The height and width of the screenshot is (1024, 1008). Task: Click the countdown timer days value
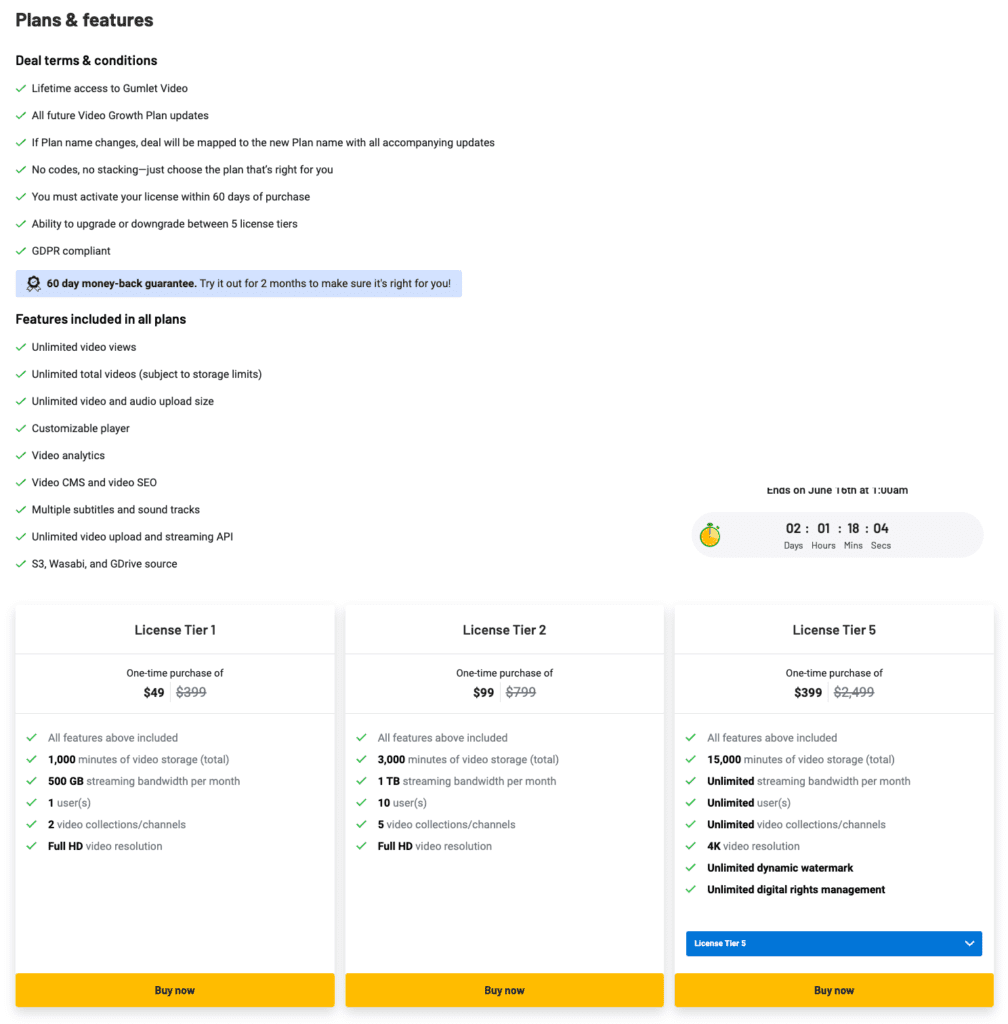[x=793, y=528]
